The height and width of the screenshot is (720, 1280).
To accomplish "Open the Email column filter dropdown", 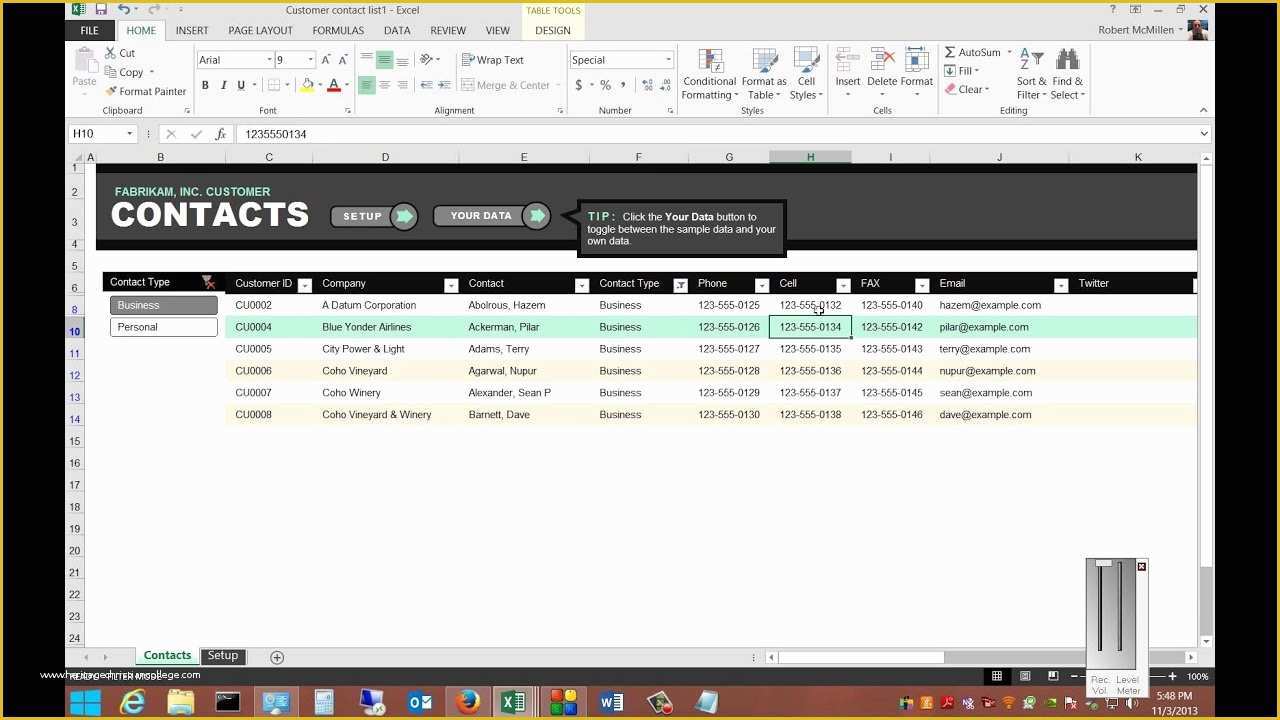I will [1061, 285].
